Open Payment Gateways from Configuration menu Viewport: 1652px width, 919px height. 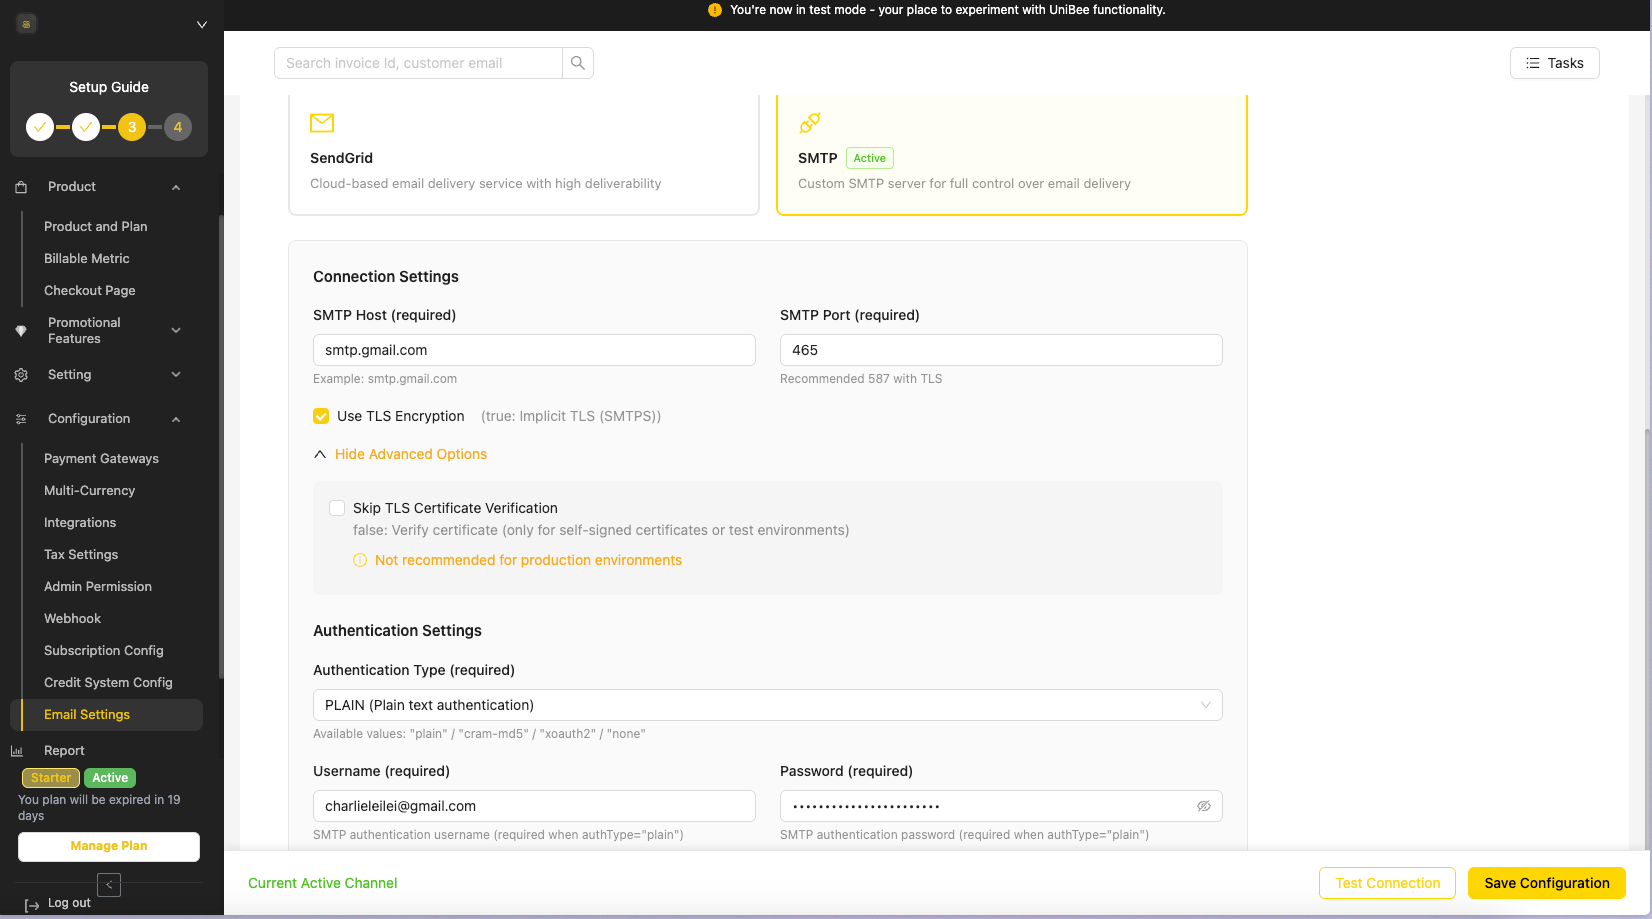[x=101, y=458]
